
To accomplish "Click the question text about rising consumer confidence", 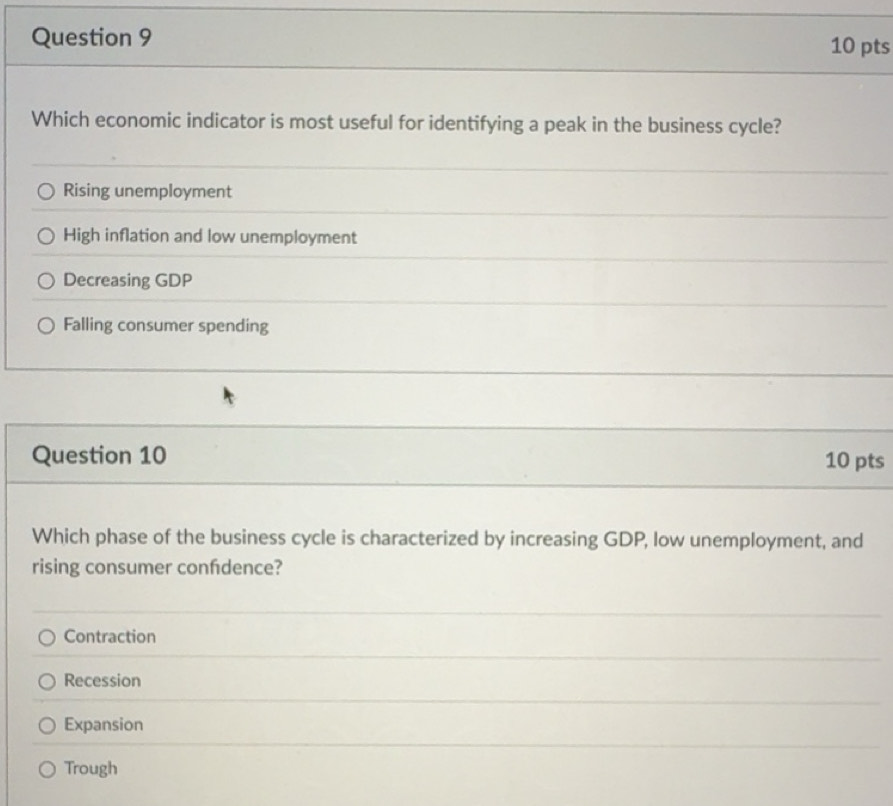I will pyautogui.click(x=448, y=553).
